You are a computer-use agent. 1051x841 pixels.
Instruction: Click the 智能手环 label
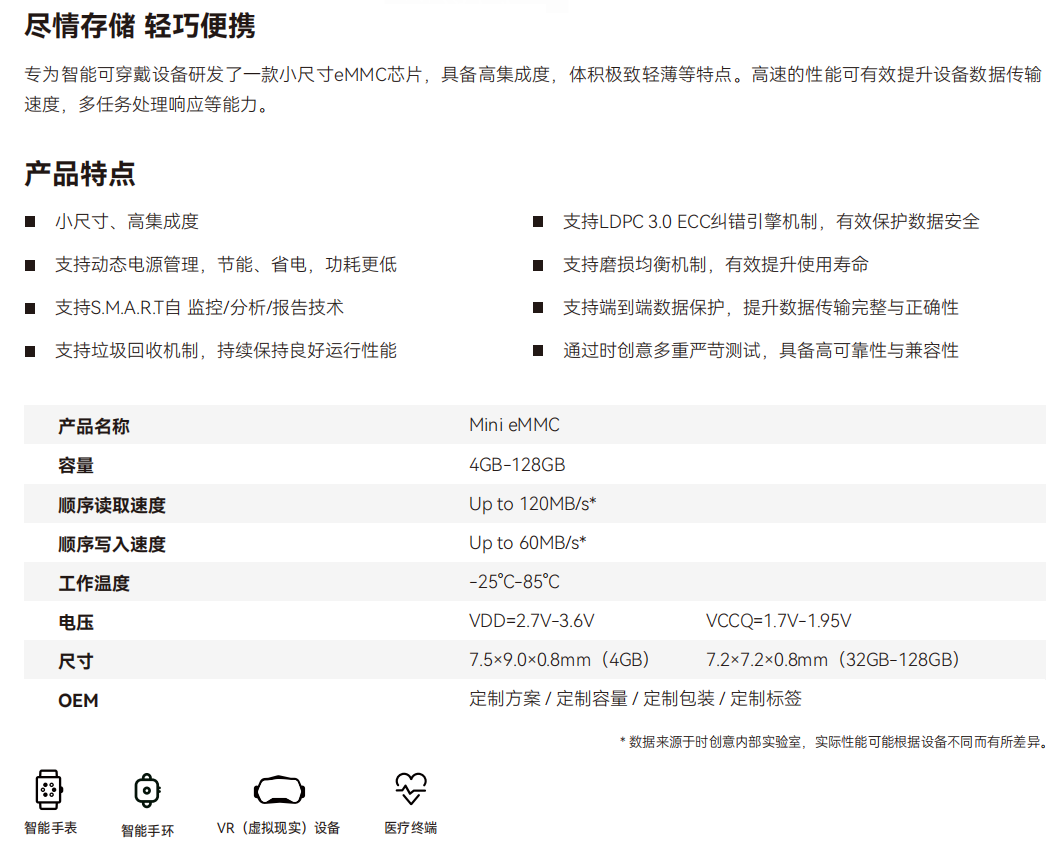point(148,830)
